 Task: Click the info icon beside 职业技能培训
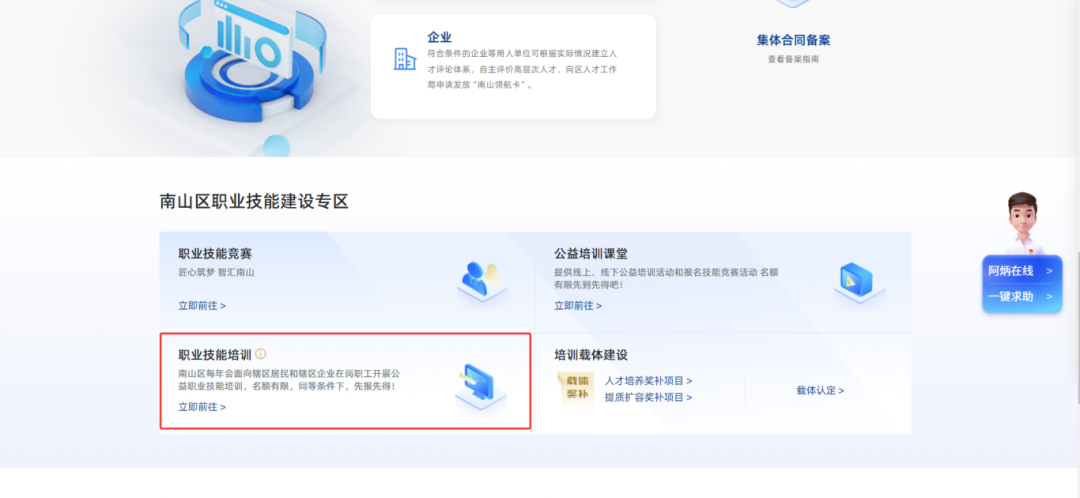(x=260, y=354)
